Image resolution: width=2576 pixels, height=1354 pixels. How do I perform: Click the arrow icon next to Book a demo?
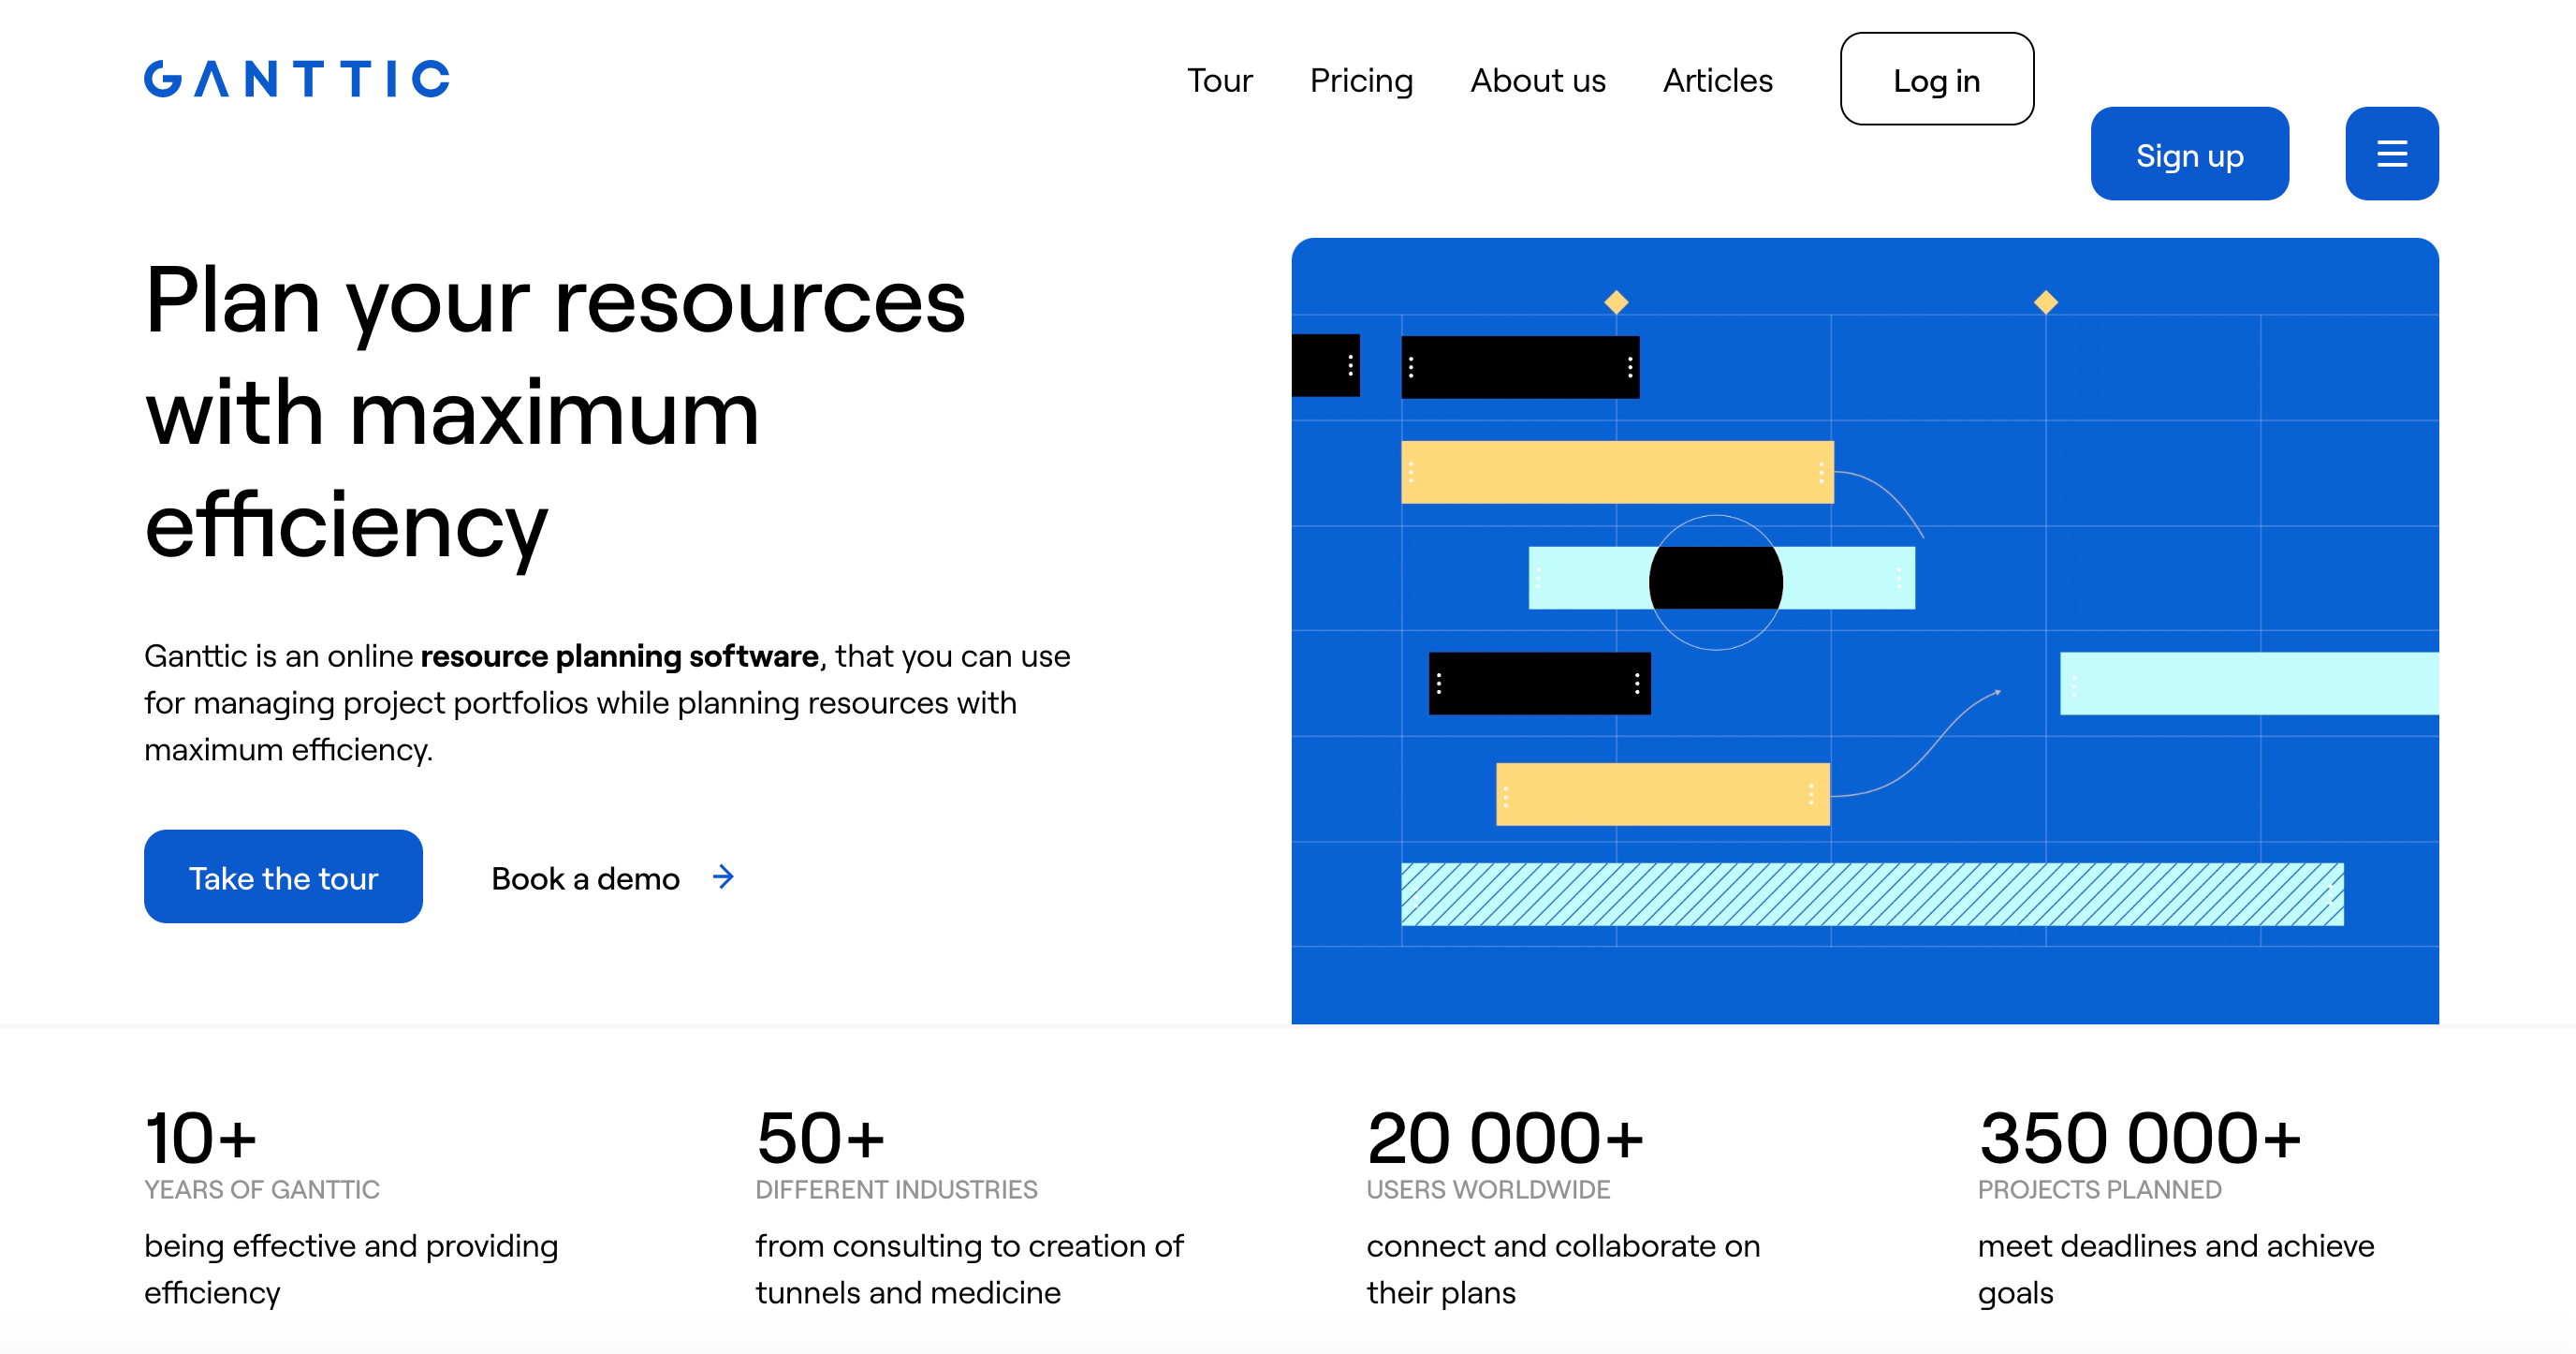click(725, 876)
